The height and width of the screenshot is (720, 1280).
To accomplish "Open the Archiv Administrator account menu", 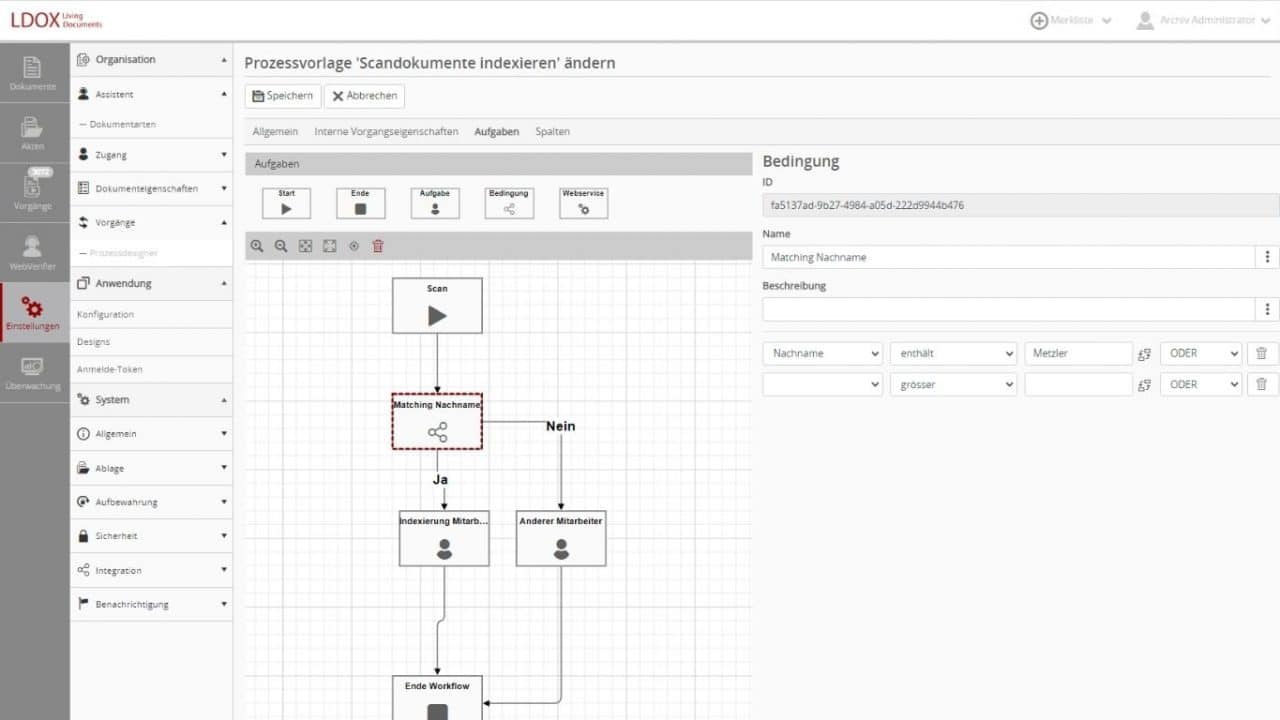I will 1204,19.
